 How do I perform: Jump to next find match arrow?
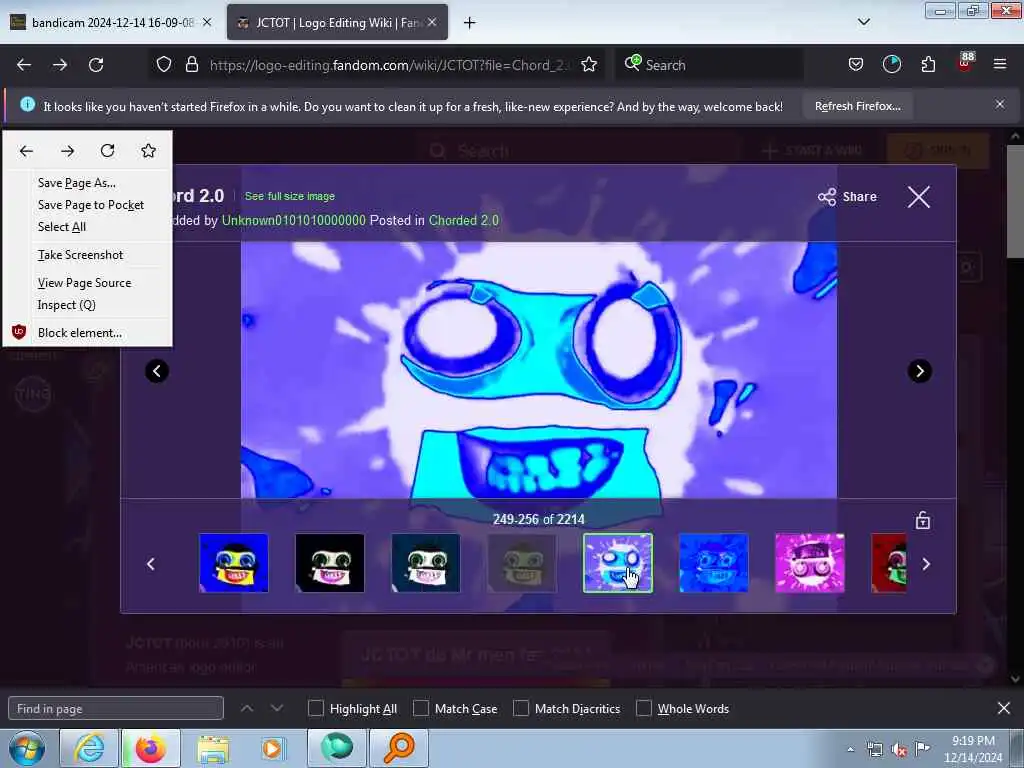click(x=277, y=708)
